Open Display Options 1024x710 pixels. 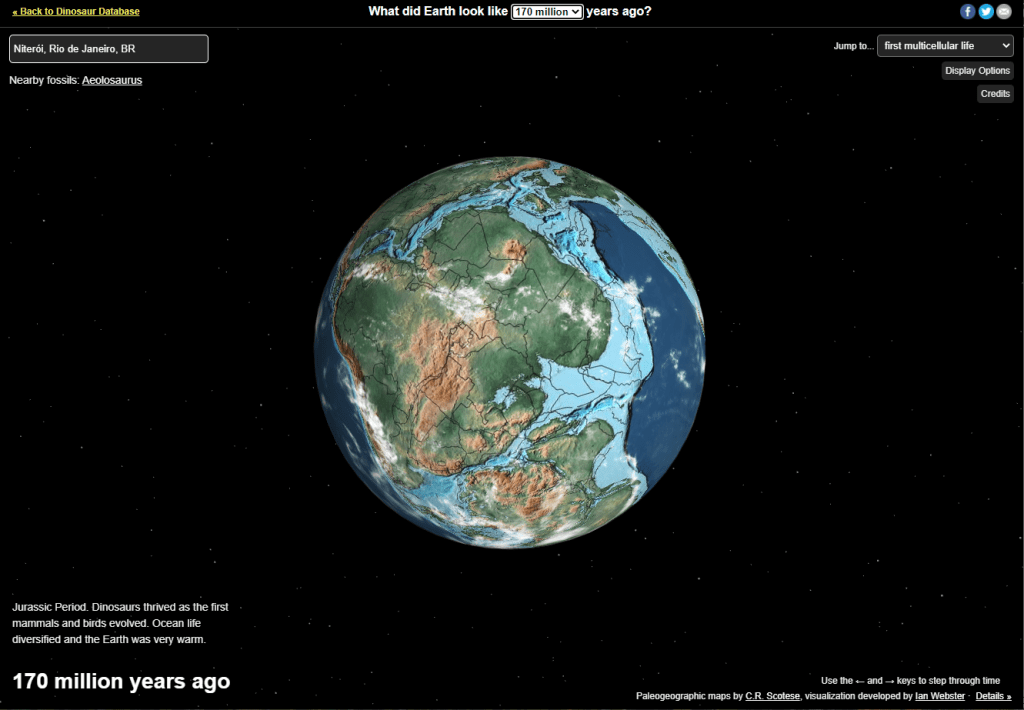click(x=978, y=71)
